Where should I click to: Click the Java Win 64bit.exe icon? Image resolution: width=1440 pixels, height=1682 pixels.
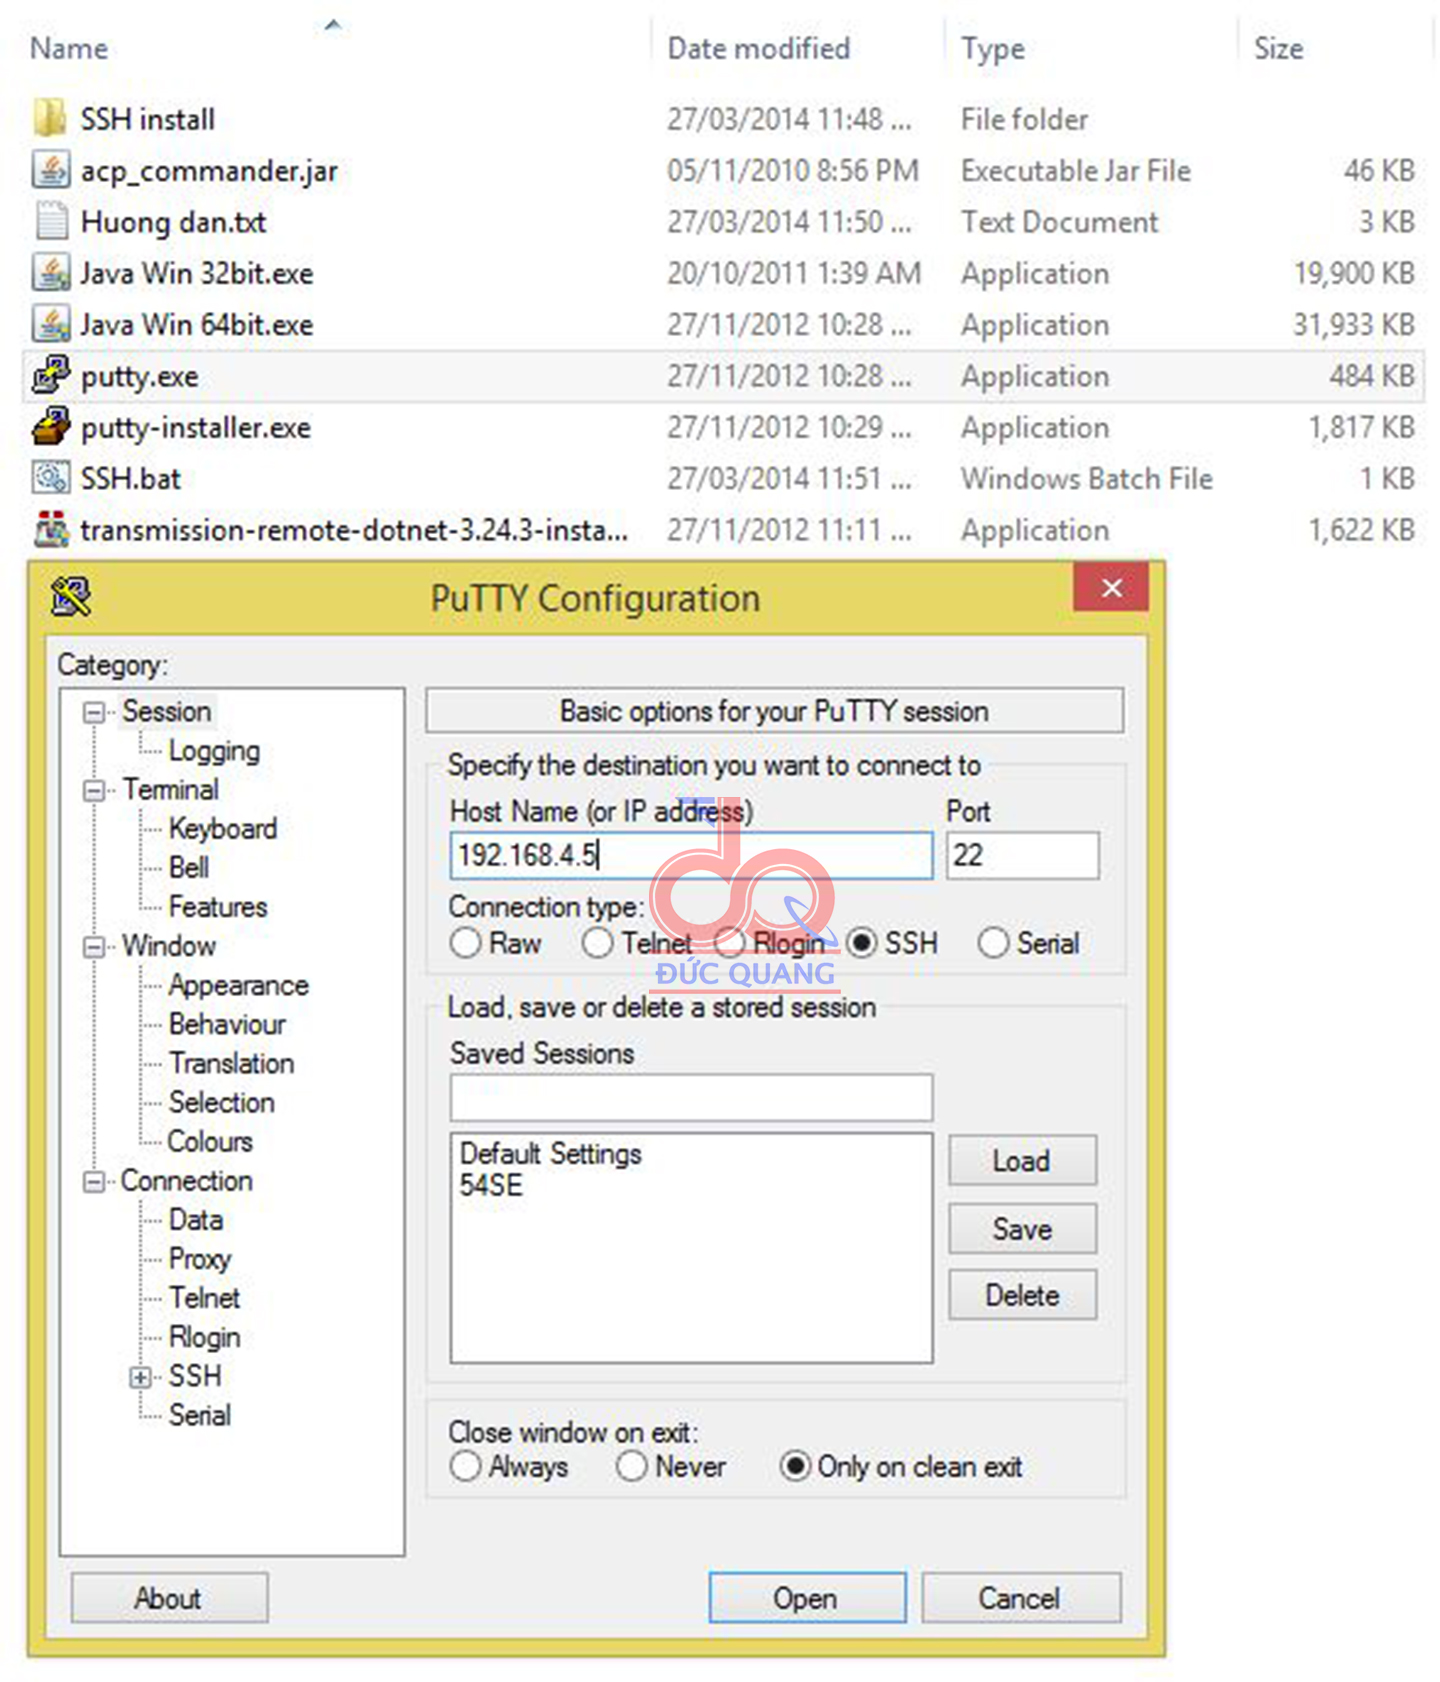click(50, 324)
